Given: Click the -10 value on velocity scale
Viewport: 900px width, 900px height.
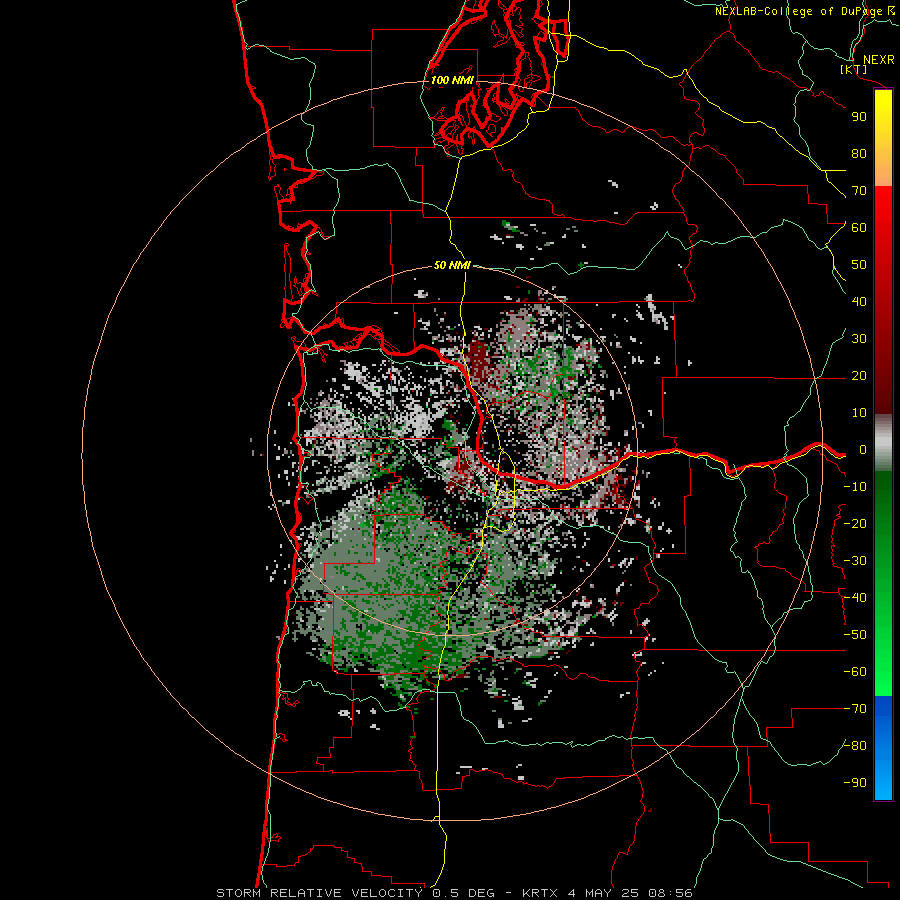Looking at the screenshot, I should [855, 487].
